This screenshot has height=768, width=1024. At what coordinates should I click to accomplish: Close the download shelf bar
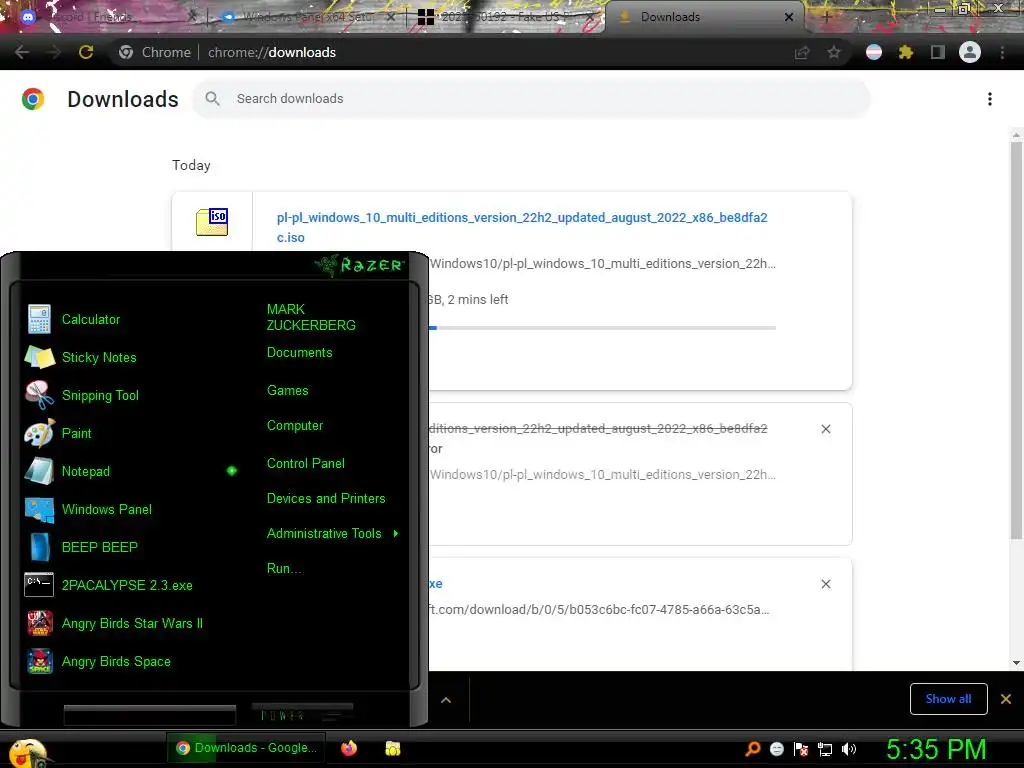tap(1006, 699)
